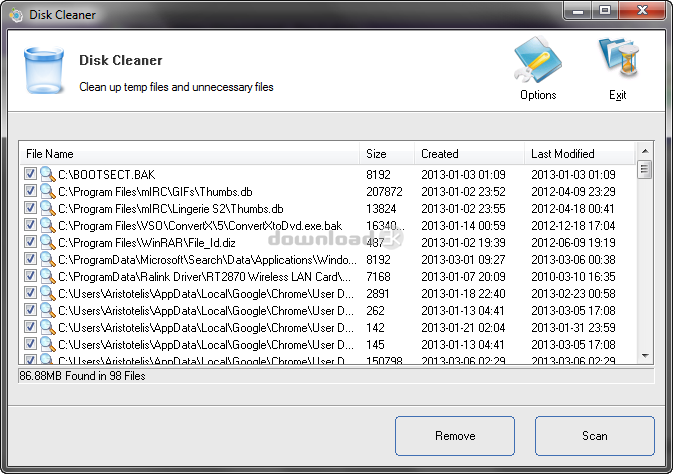Click magnifier icon beside ConvertXtoDvd.exe.bak
This screenshot has height=474, width=673.
pyautogui.click(x=46, y=225)
